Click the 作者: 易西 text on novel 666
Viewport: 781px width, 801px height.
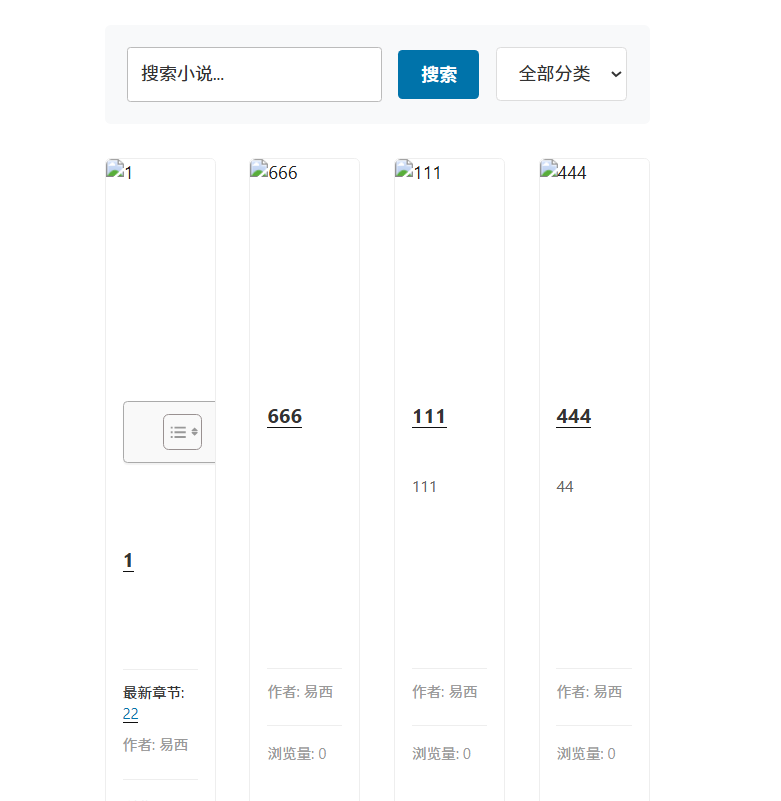click(300, 692)
